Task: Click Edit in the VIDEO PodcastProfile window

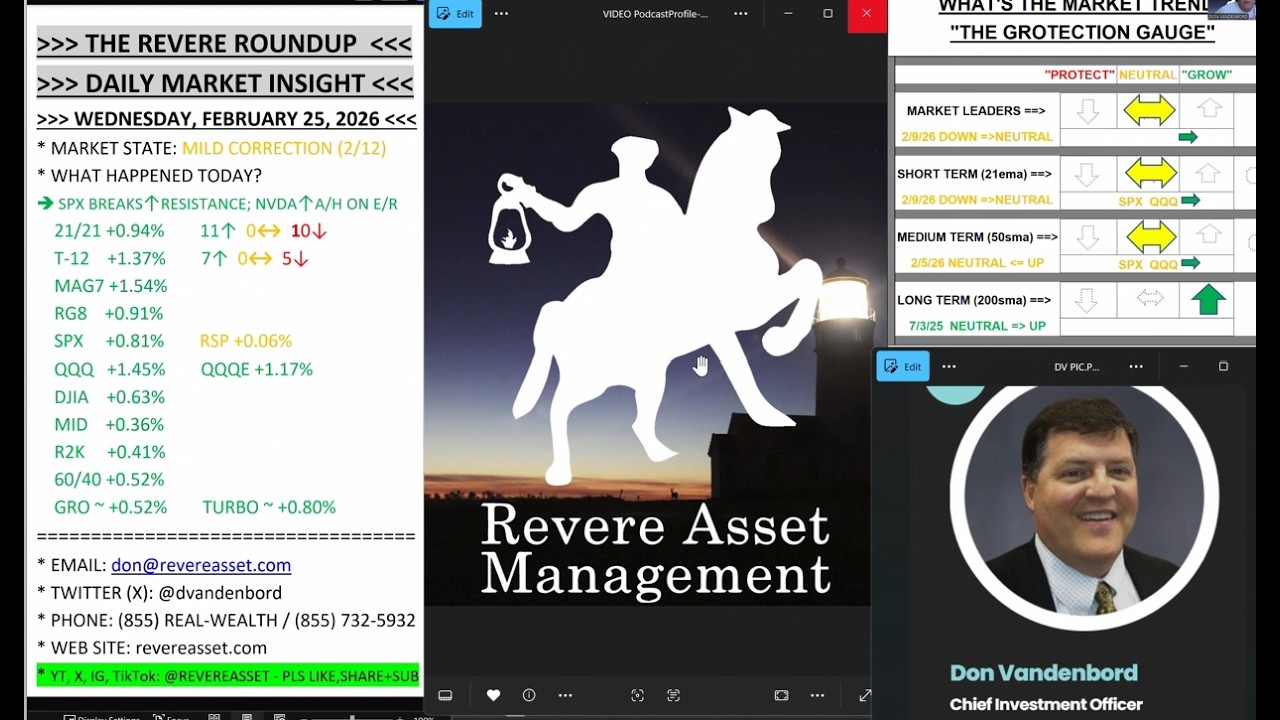Action: coord(455,14)
